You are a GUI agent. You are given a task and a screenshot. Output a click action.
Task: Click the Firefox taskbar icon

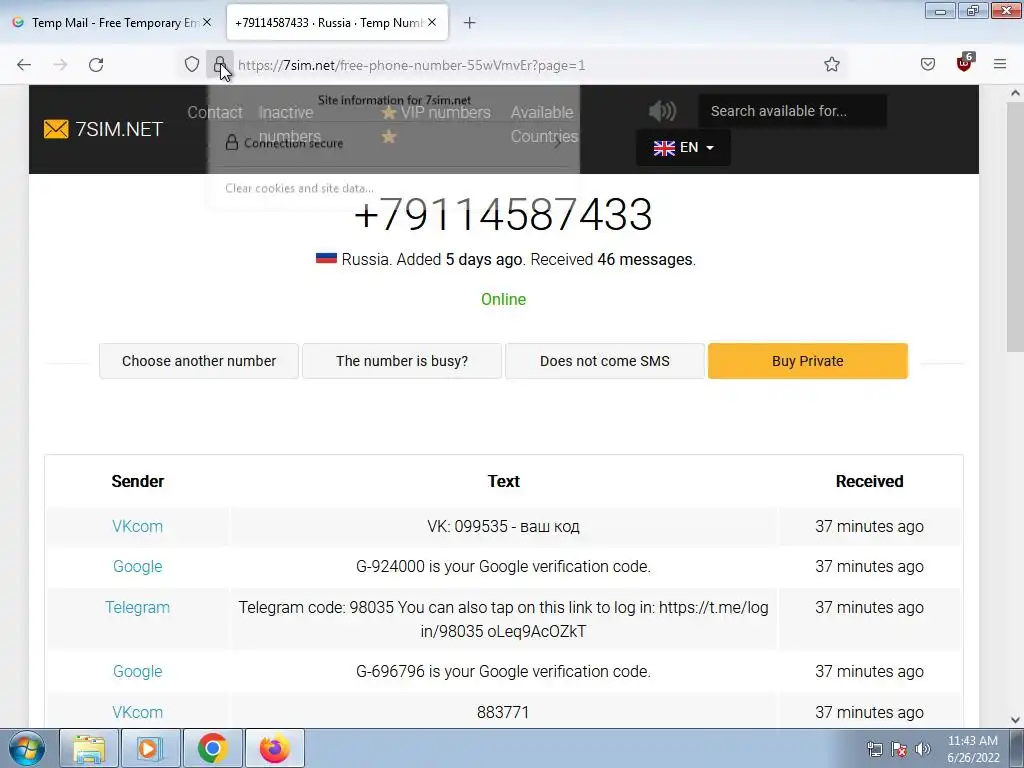(x=275, y=748)
